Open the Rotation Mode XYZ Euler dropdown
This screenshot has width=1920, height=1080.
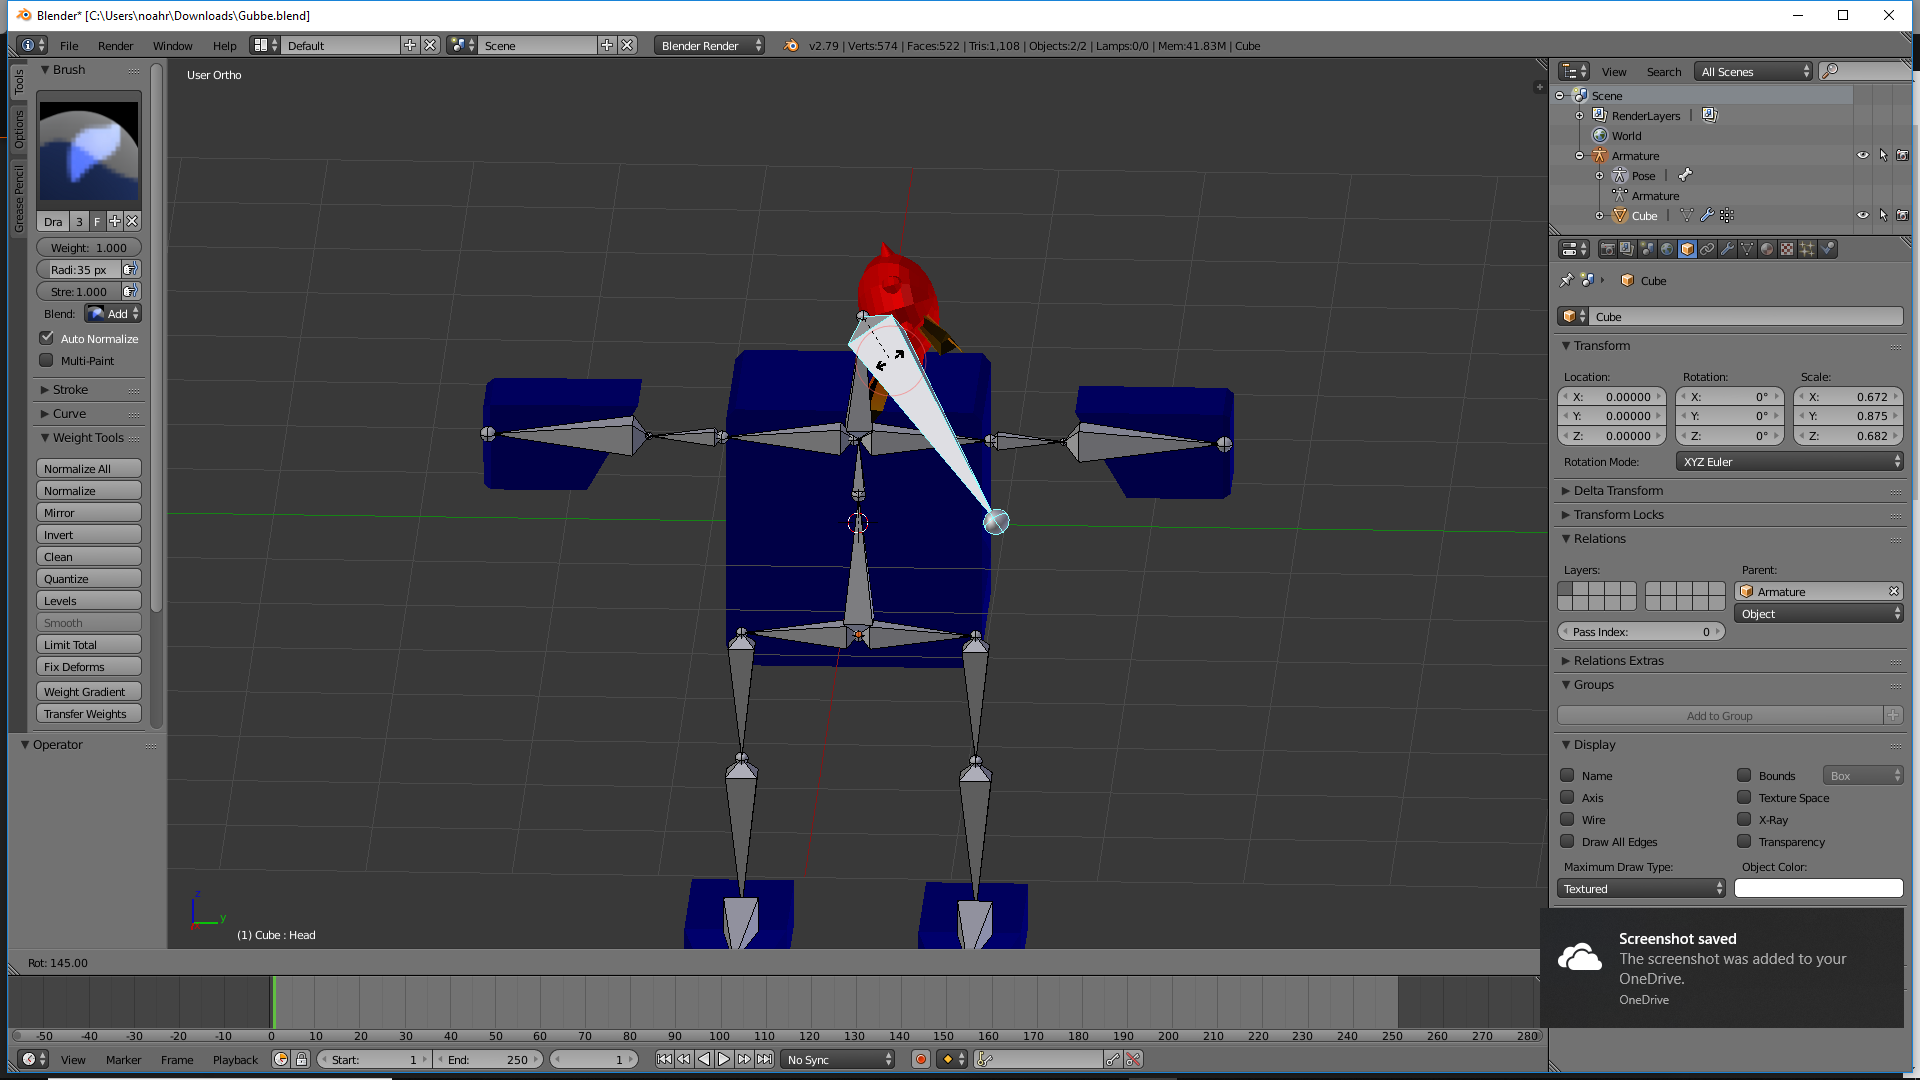click(1789, 461)
